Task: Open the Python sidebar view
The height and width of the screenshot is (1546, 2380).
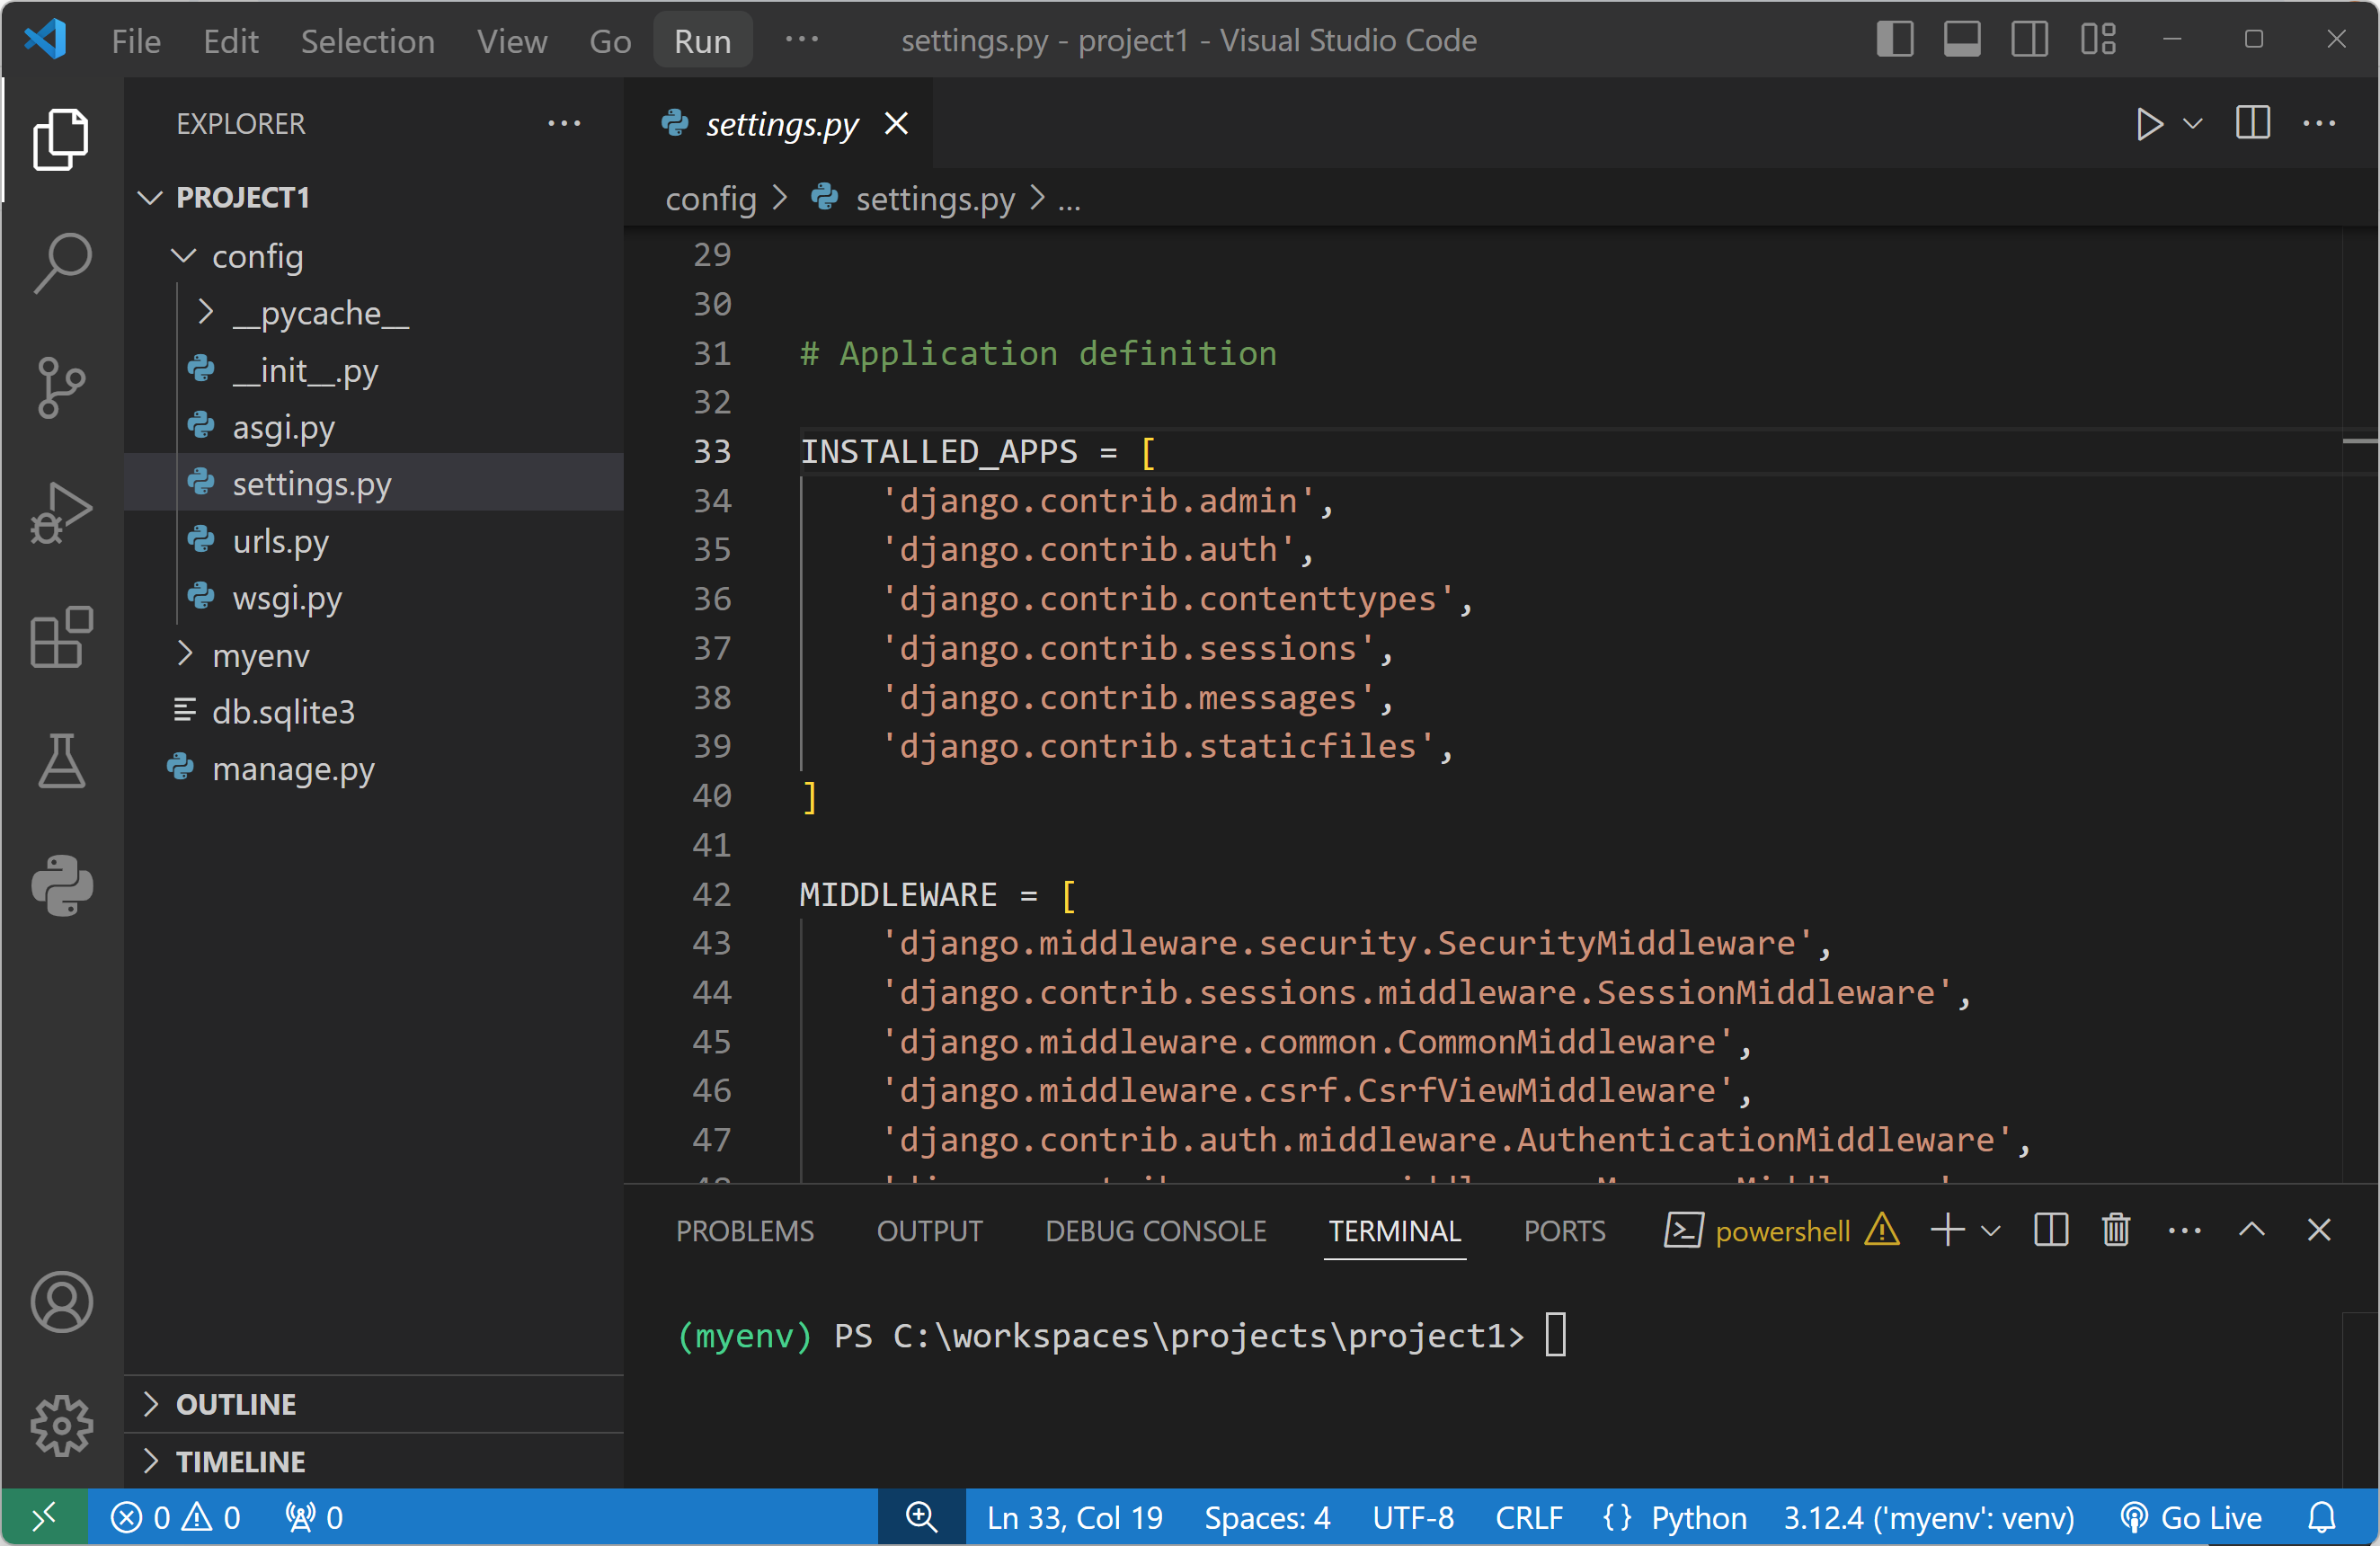Action: (62, 885)
